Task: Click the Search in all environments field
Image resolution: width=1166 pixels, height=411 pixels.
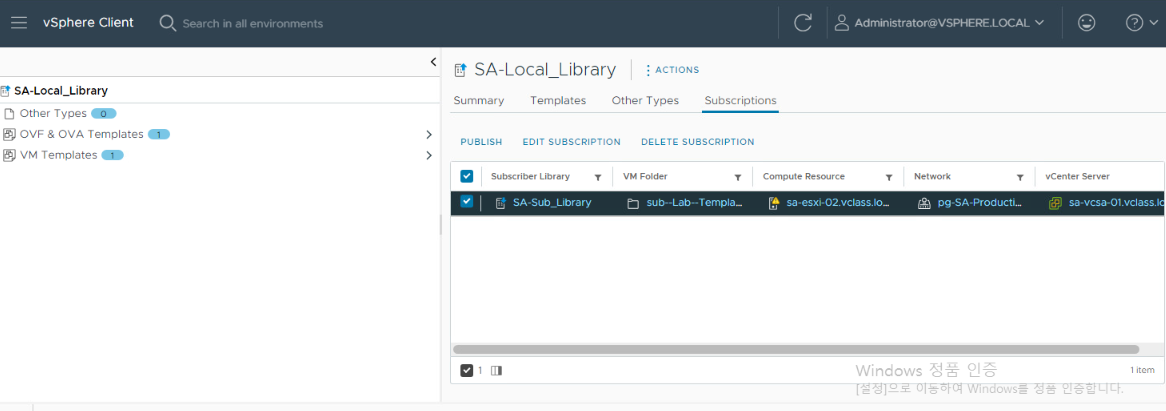Action: (x=253, y=23)
